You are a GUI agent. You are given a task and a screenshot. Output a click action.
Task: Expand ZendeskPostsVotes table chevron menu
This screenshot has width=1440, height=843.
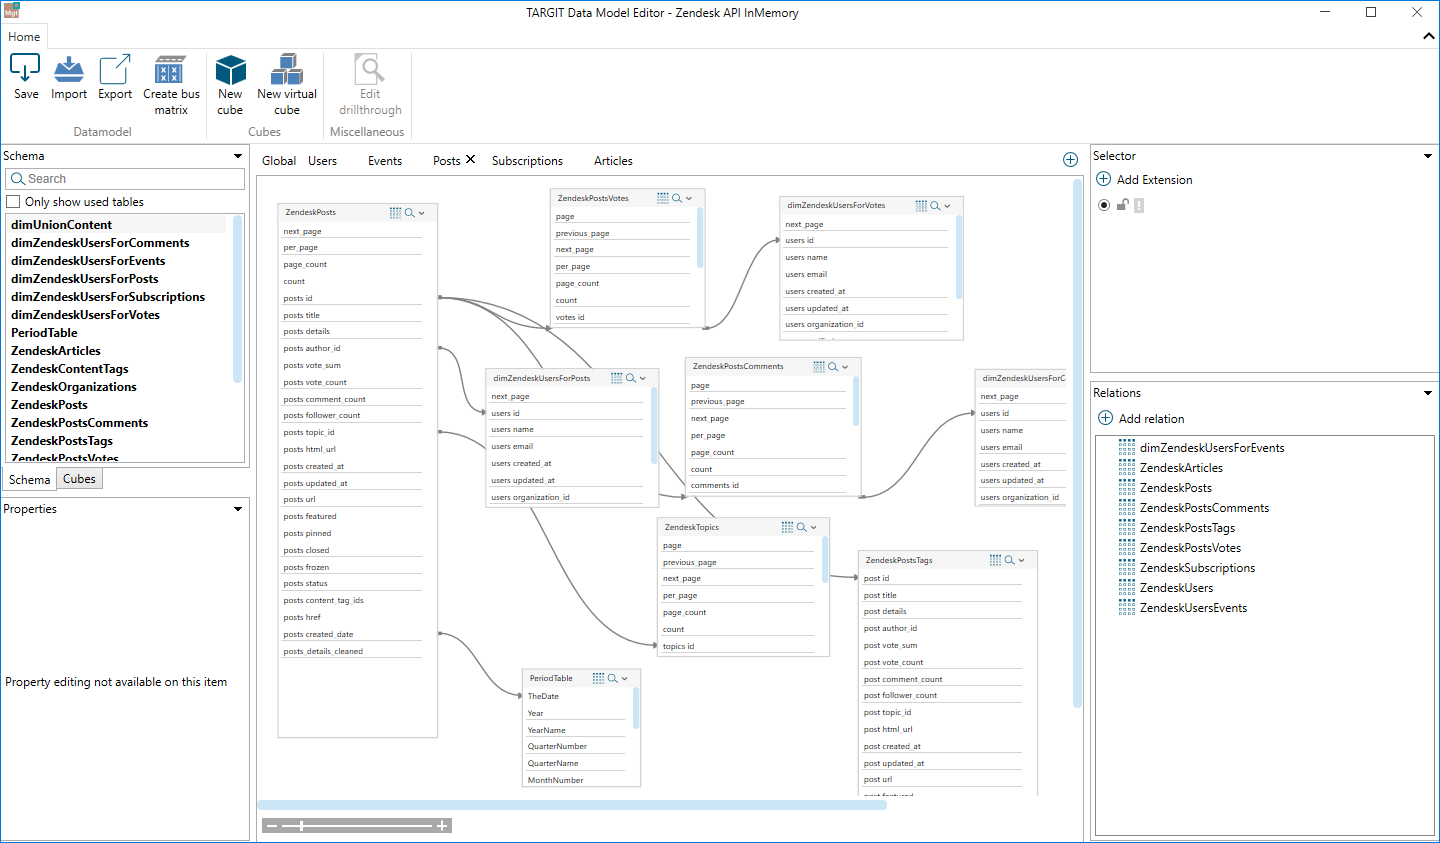point(689,199)
